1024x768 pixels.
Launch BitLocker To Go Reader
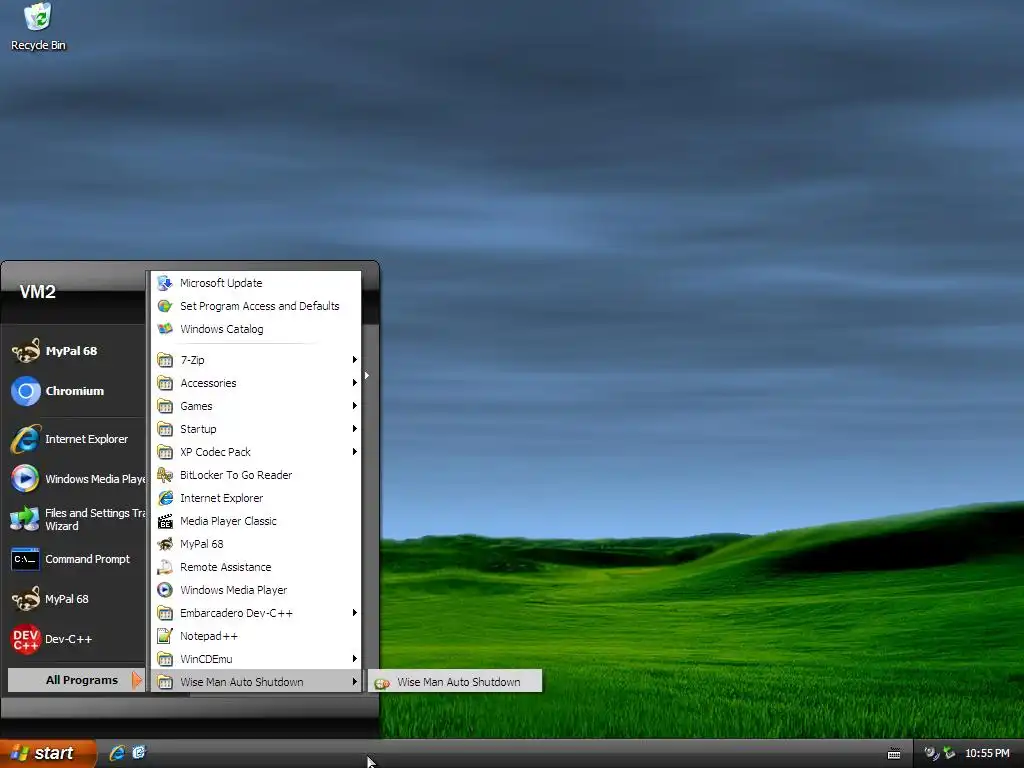coord(256,475)
